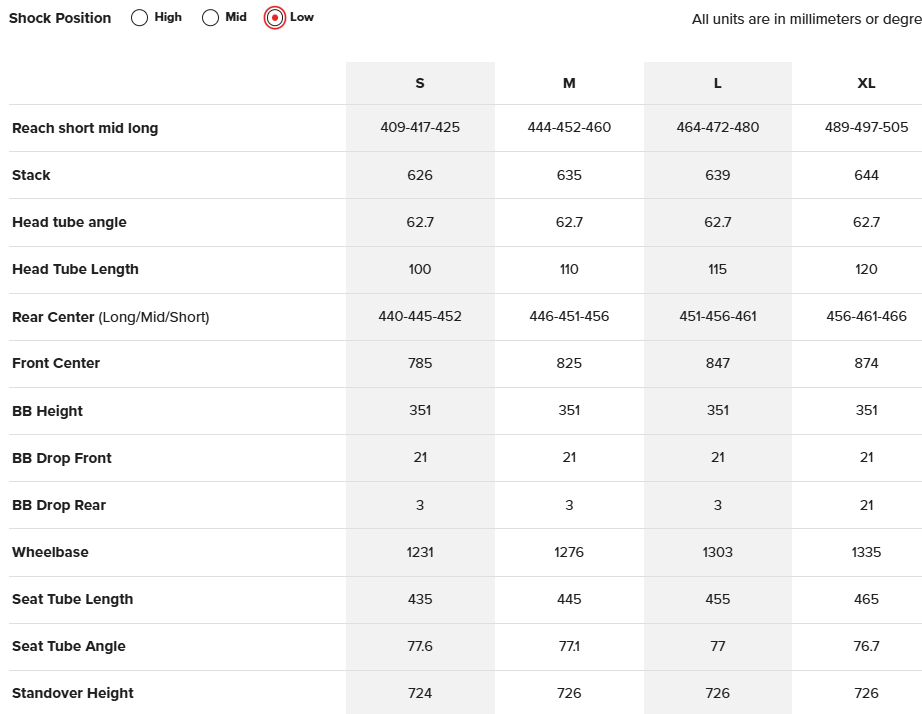Image resolution: width=922 pixels, height=714 pixels.
Task: Click the Reach short mid long row label
Action: point(85,128)
